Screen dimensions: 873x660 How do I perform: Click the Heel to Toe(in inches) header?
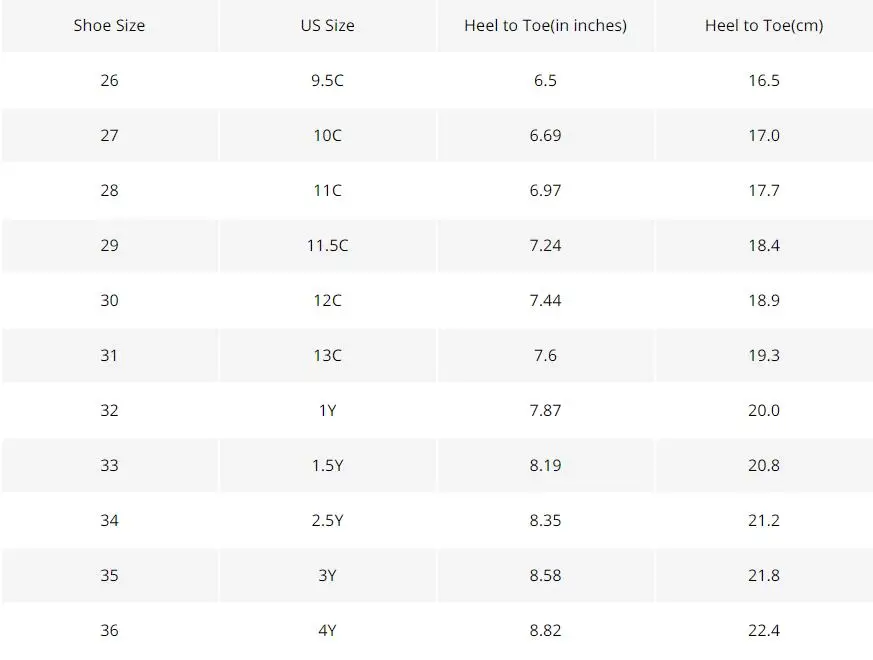[x=546, y=26]
